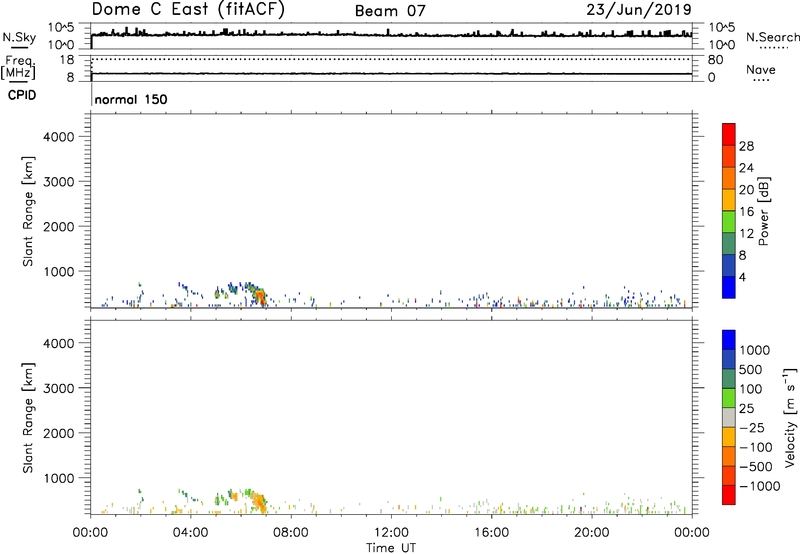Click the red -1000 velocity colorbar segment
Viewport: 800px width, 554px height.
[729, 495]
